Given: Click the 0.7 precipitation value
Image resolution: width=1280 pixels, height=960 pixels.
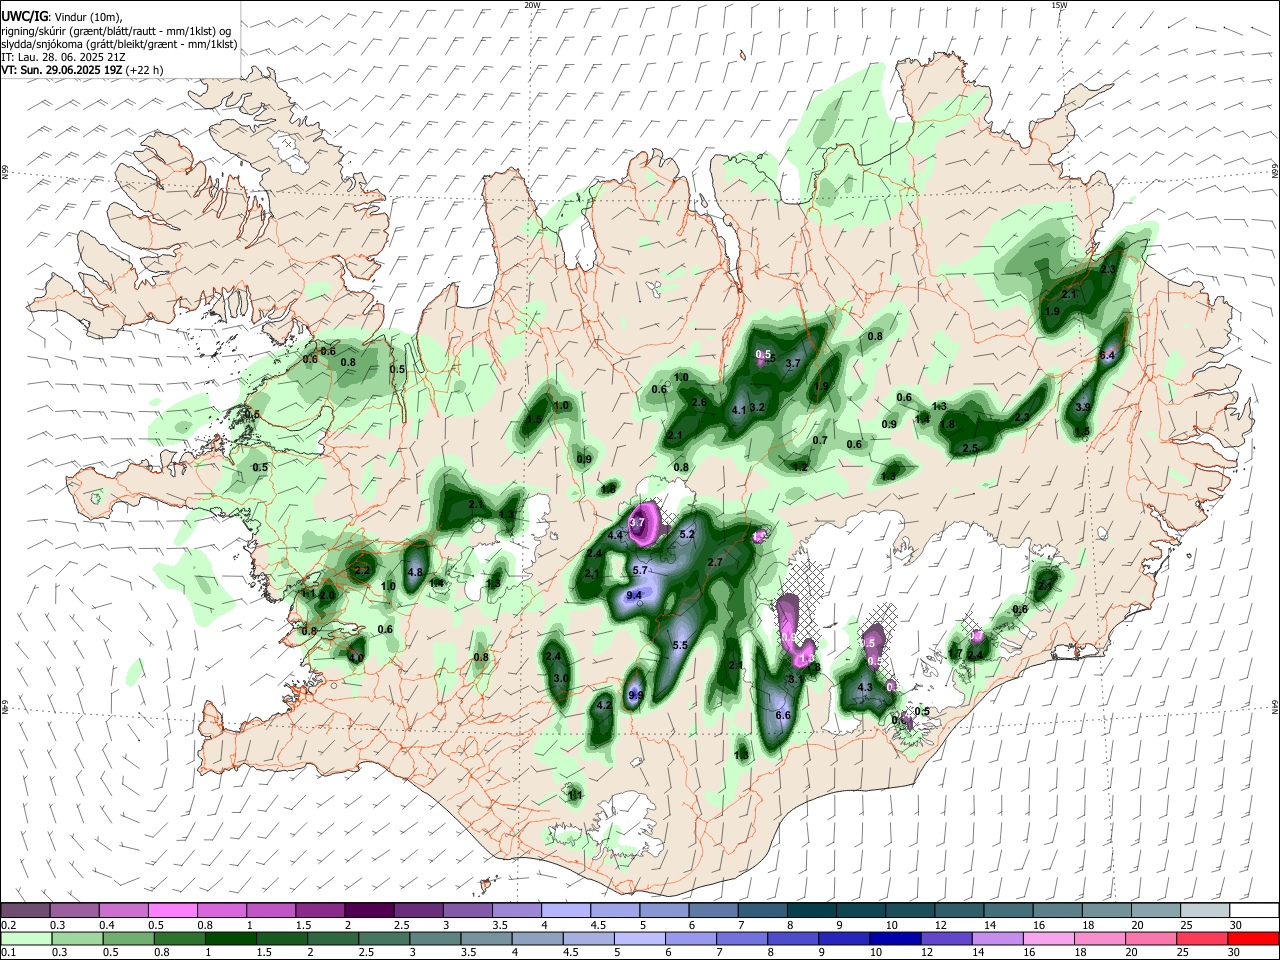Looking at the screenshot, I should 820,440.
